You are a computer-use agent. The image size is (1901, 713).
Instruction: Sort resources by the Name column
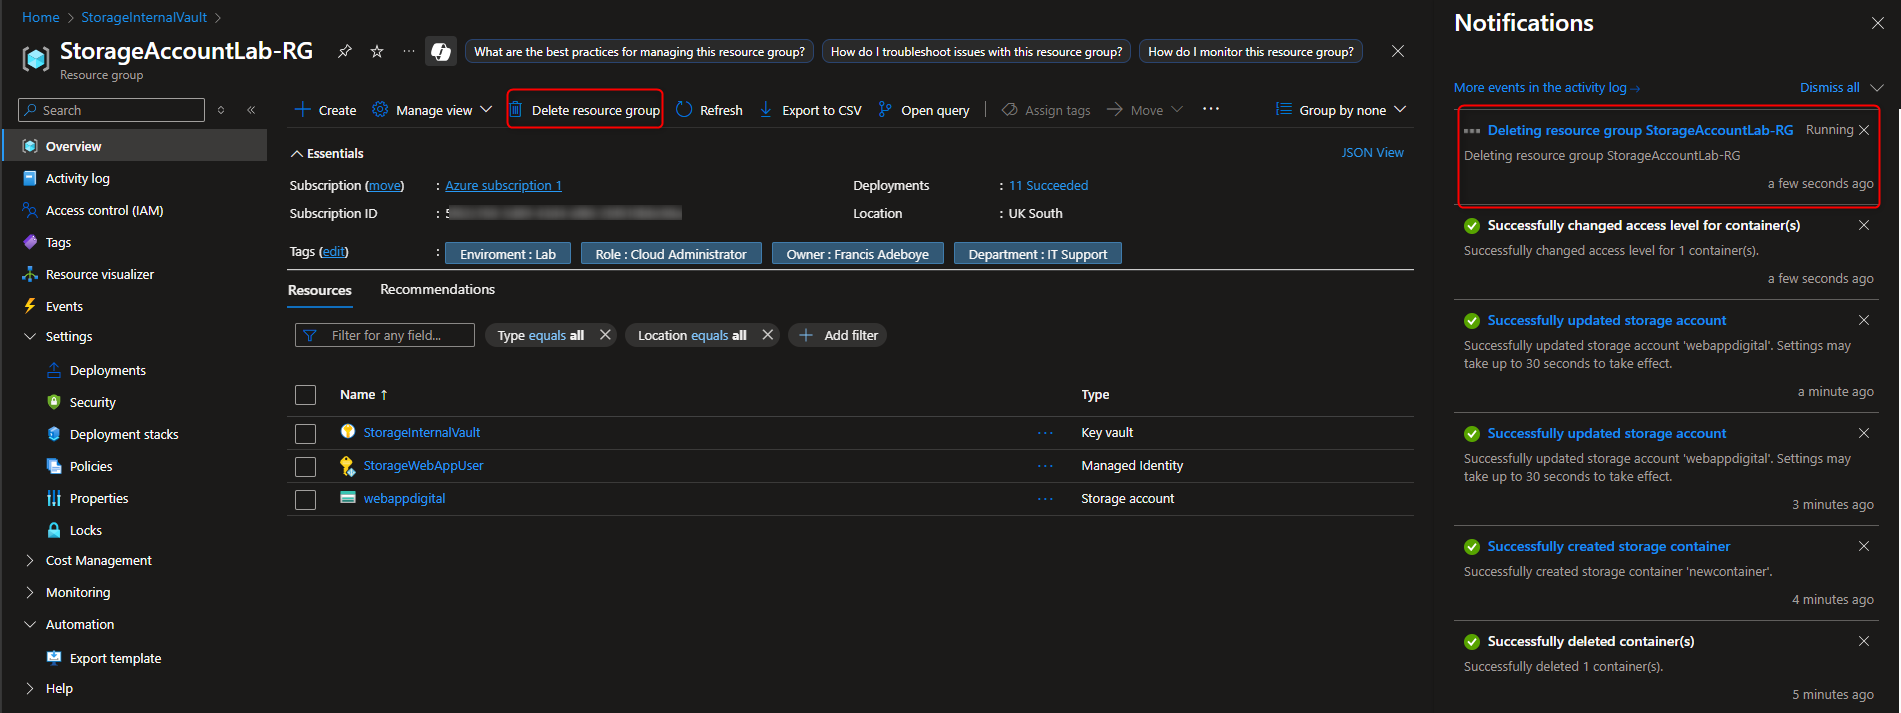(363, 395)
